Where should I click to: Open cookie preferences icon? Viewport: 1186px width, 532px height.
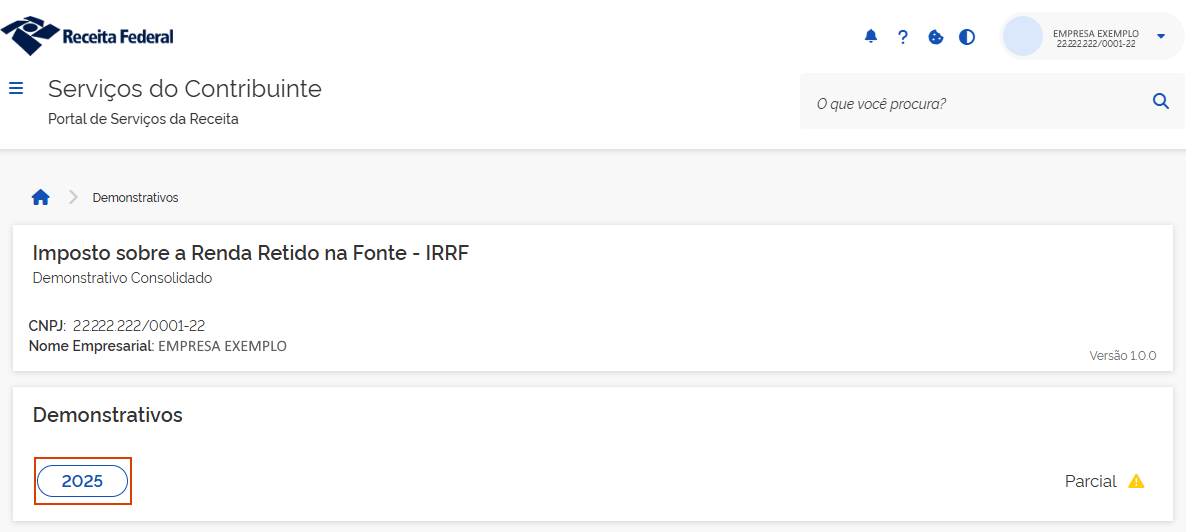pyautogui.click(x=936, y=37)
